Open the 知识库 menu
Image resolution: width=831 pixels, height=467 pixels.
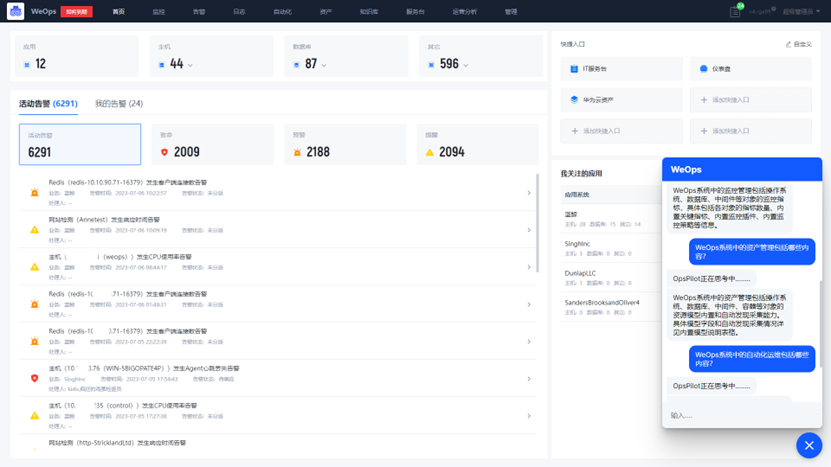(x=369, y=12)
